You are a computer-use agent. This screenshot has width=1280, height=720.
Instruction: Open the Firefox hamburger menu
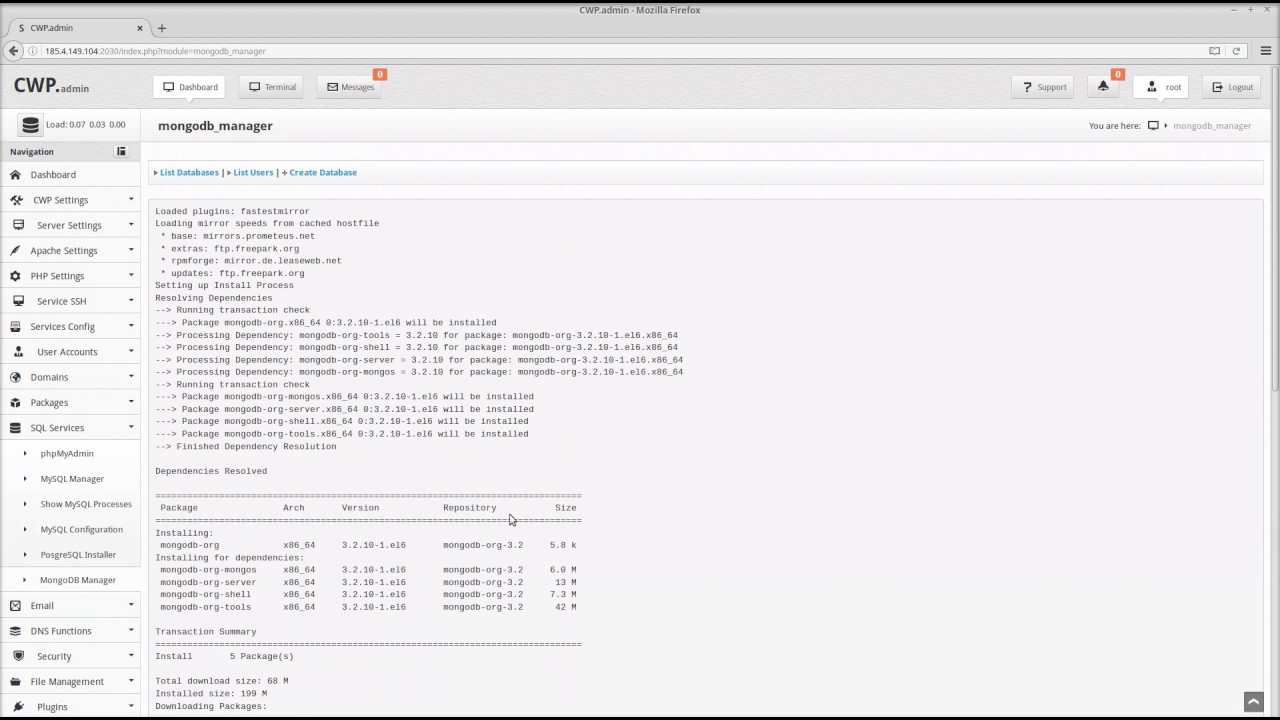[1265, 51]
